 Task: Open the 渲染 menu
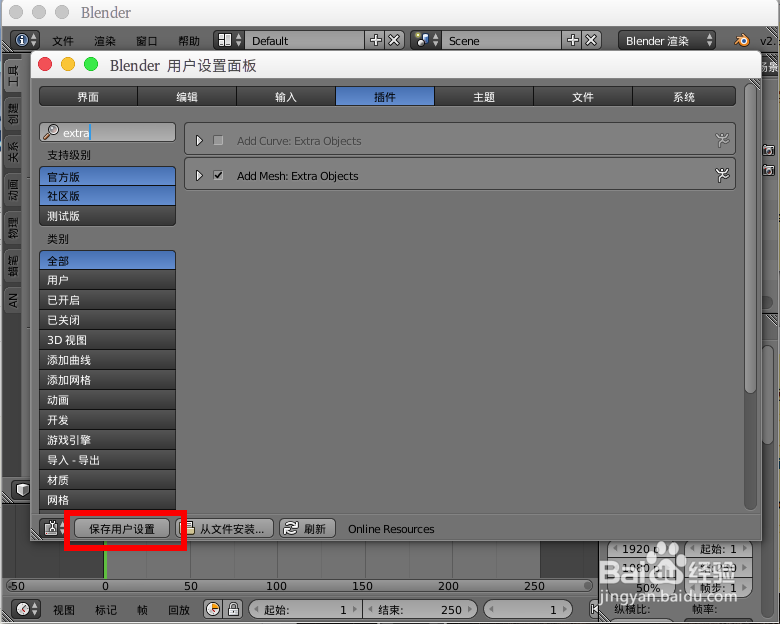[104, 41]
